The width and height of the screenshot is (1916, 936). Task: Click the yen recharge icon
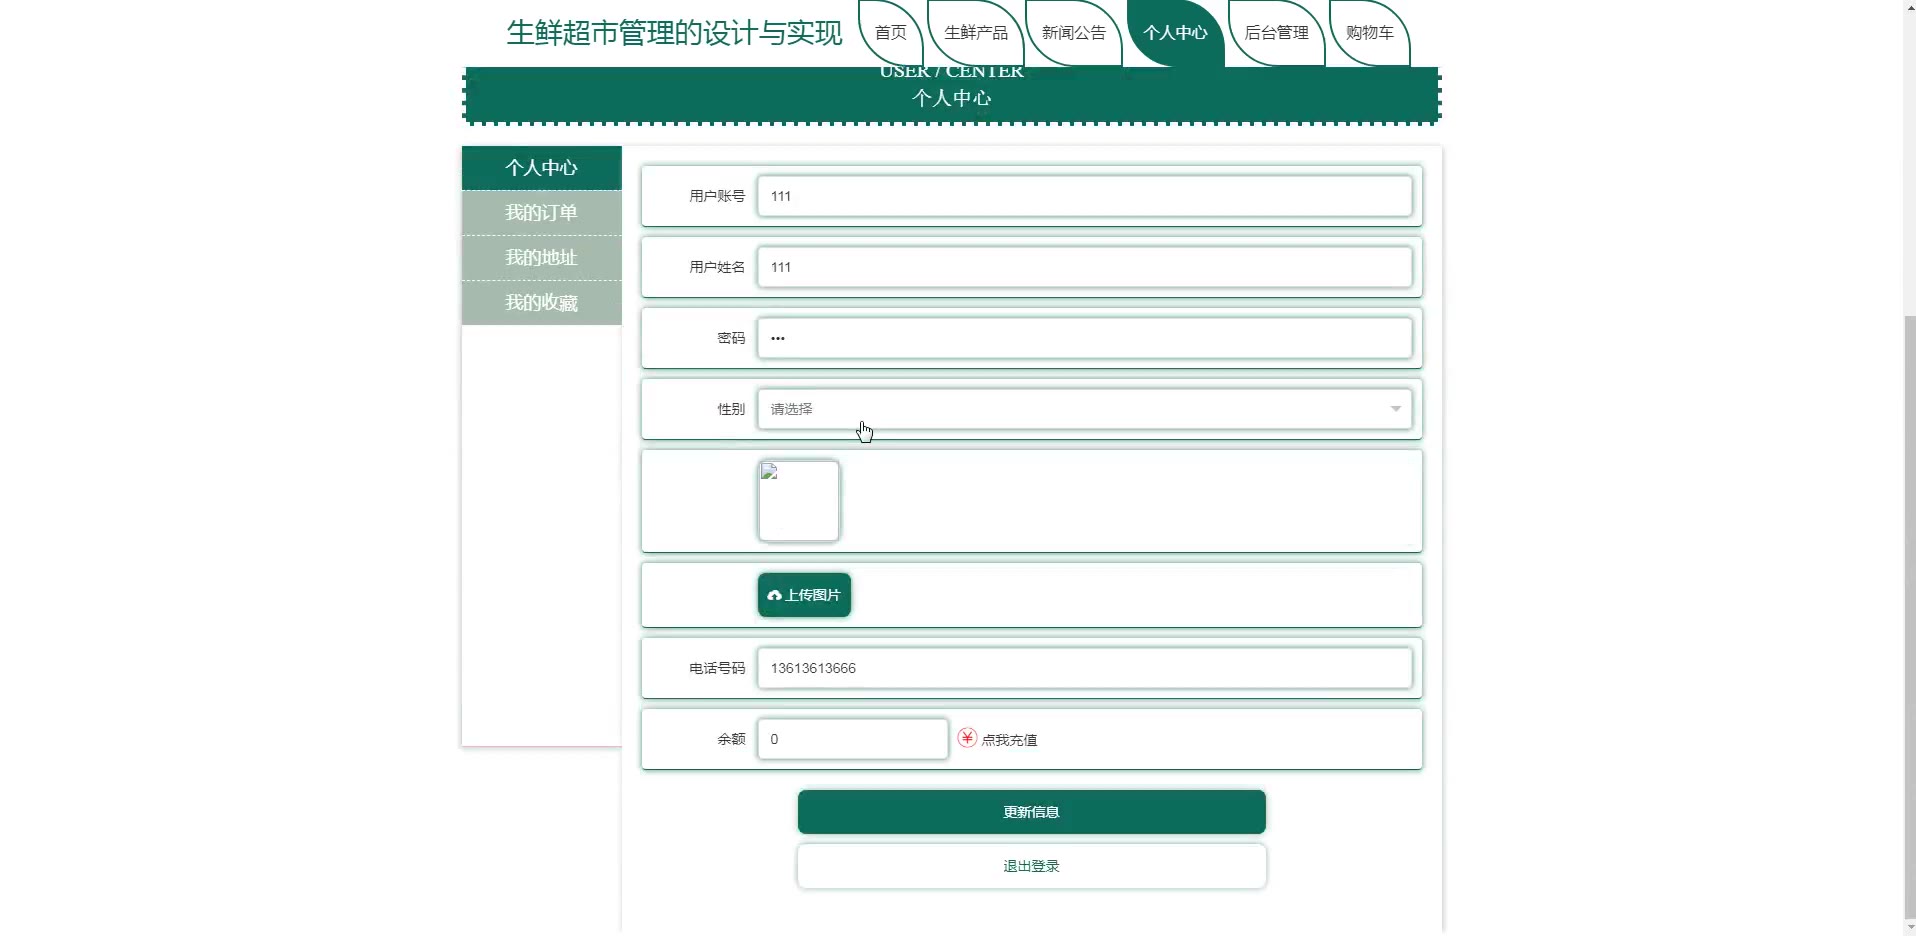tap(967, 738)
